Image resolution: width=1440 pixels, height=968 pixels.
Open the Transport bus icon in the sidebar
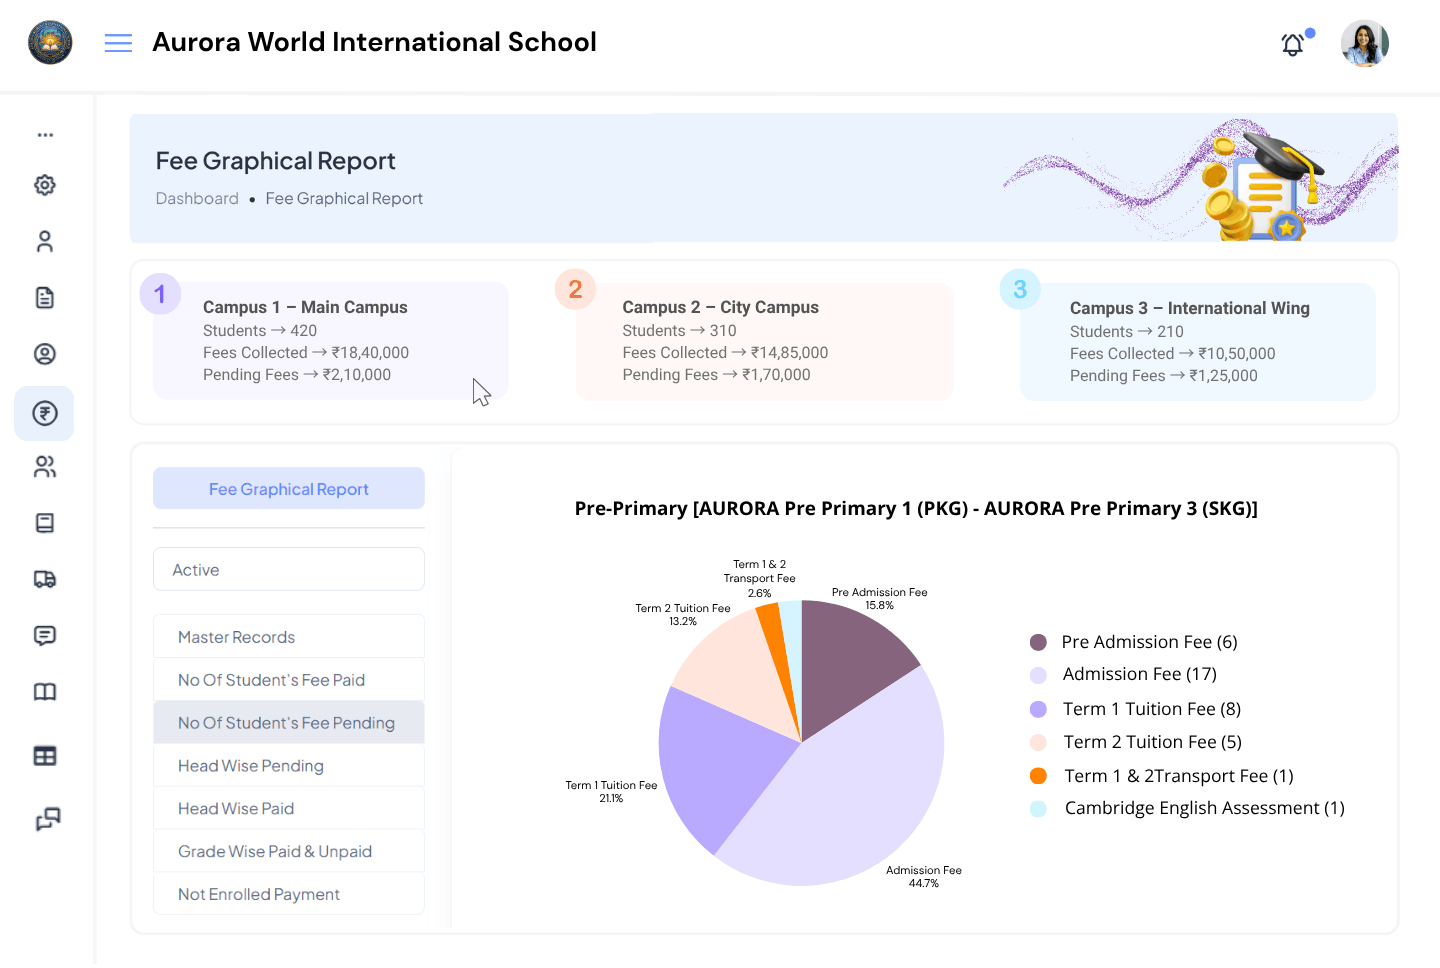(44, 579)
